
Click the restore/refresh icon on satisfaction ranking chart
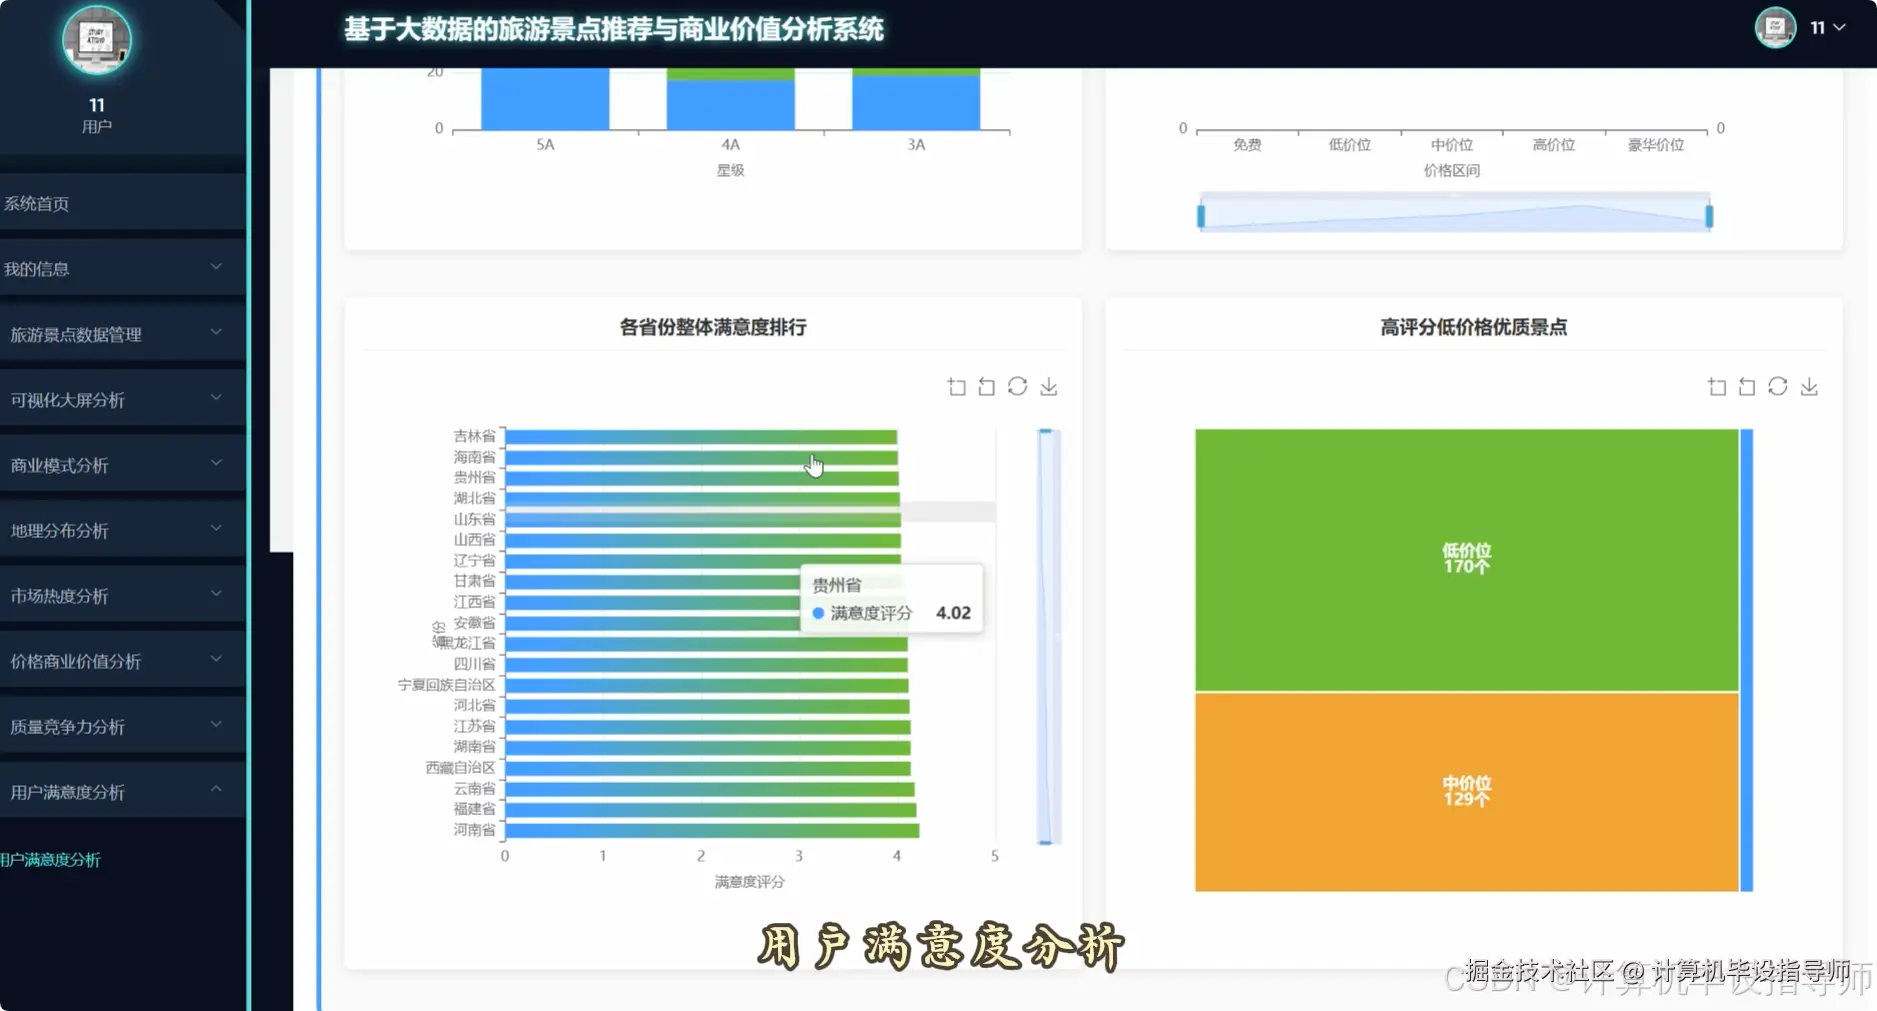1018,386
